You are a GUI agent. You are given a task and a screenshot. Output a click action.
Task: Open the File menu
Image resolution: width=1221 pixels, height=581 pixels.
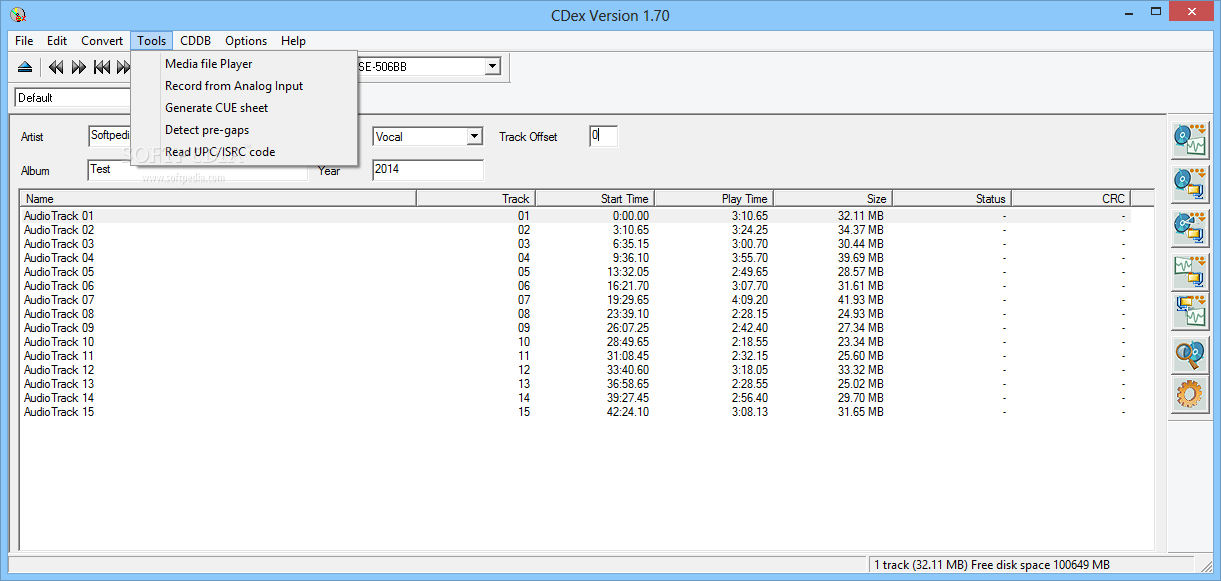[24, 41]
